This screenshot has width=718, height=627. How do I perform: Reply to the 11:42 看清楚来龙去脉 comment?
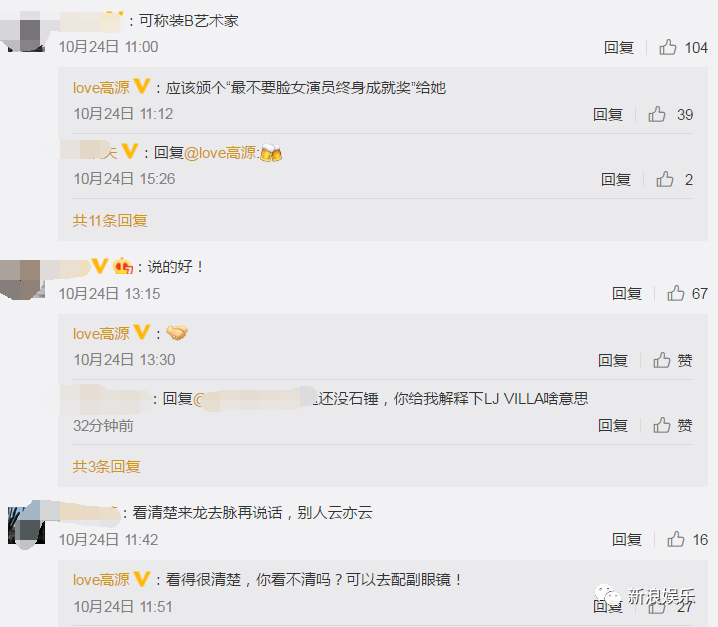click(x=626, y=540)
